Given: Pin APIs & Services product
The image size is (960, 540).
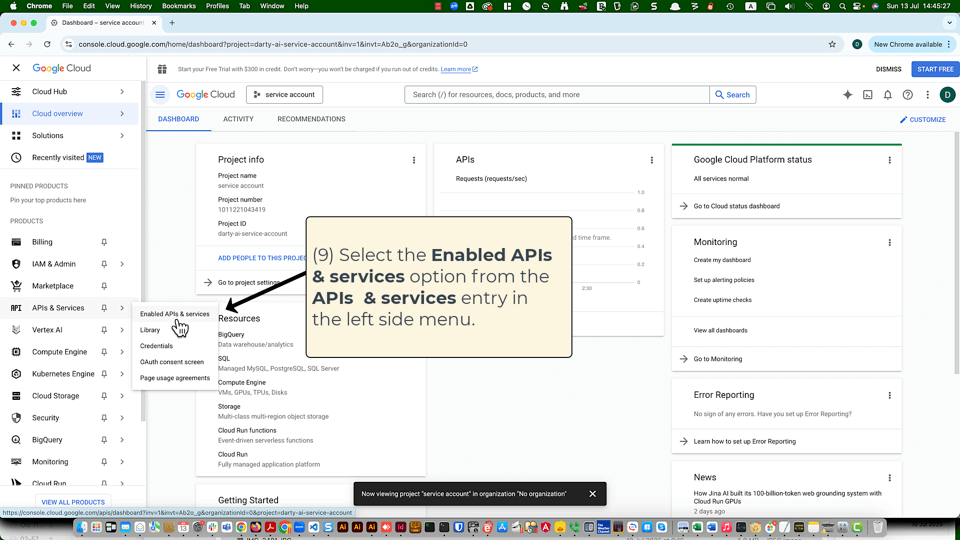Looking at the screenshot, I should click(104, 309).
